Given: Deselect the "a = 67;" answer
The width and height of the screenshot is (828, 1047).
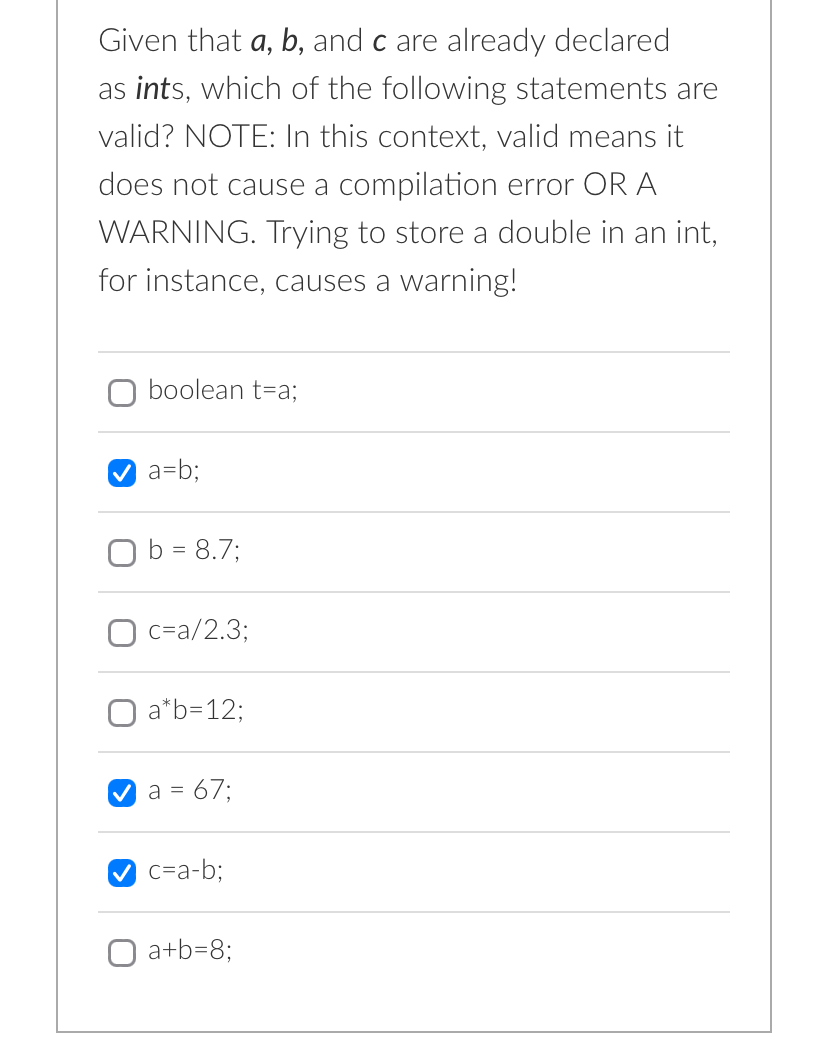Looking at the screenshot, I should (121, 793).
